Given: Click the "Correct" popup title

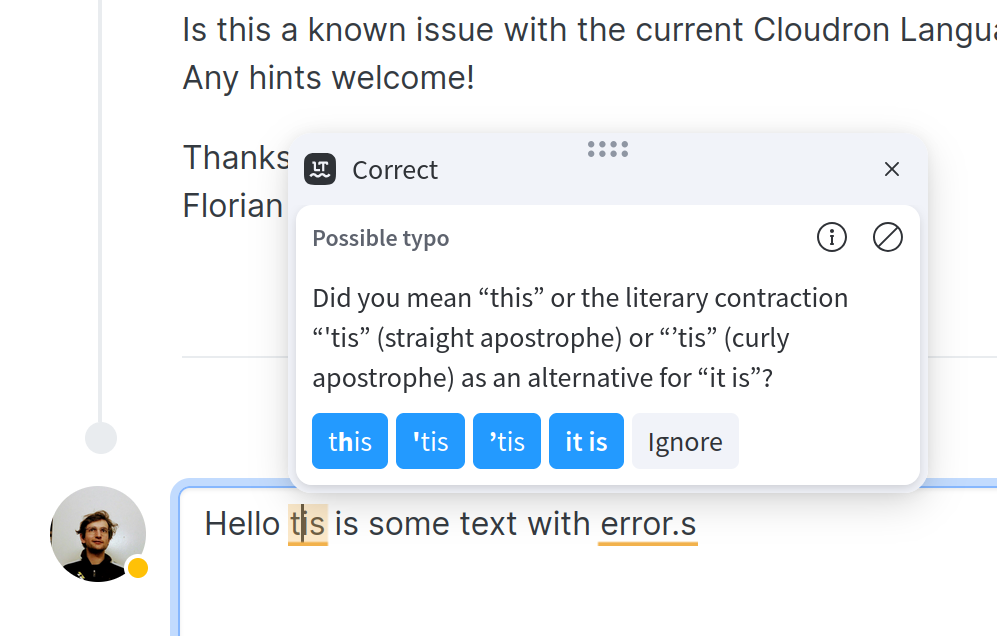Looking at the screenshot, I should 395,170.
